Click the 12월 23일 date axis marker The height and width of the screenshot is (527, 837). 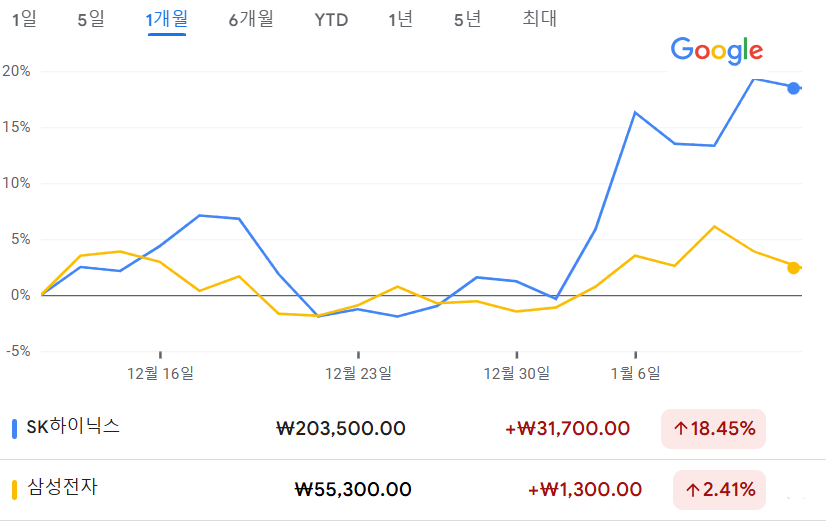[358, 373]
